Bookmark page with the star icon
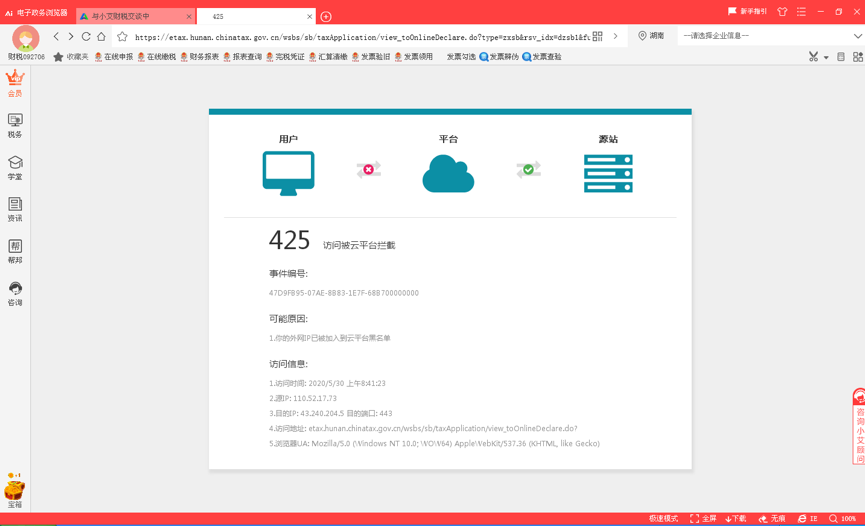The image size is (865, 526). tap(122, 37)
